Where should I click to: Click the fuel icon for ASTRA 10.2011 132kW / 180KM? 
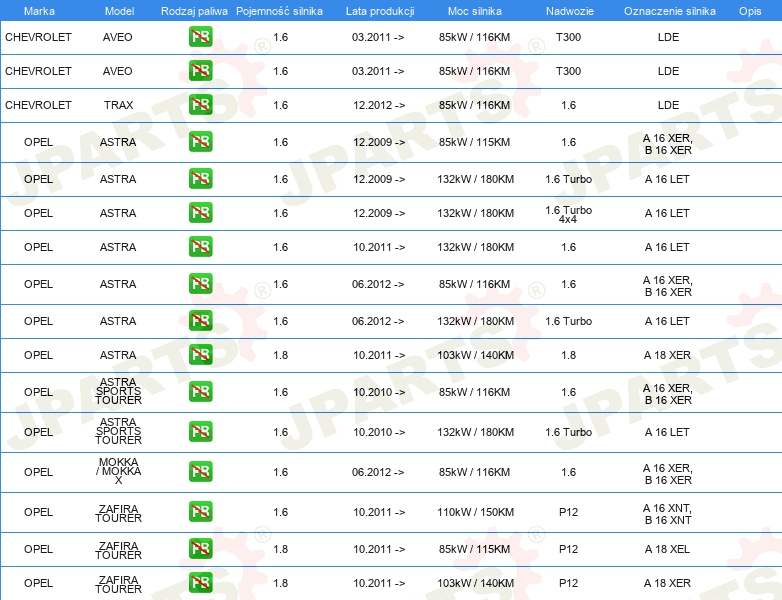(200, 246)
